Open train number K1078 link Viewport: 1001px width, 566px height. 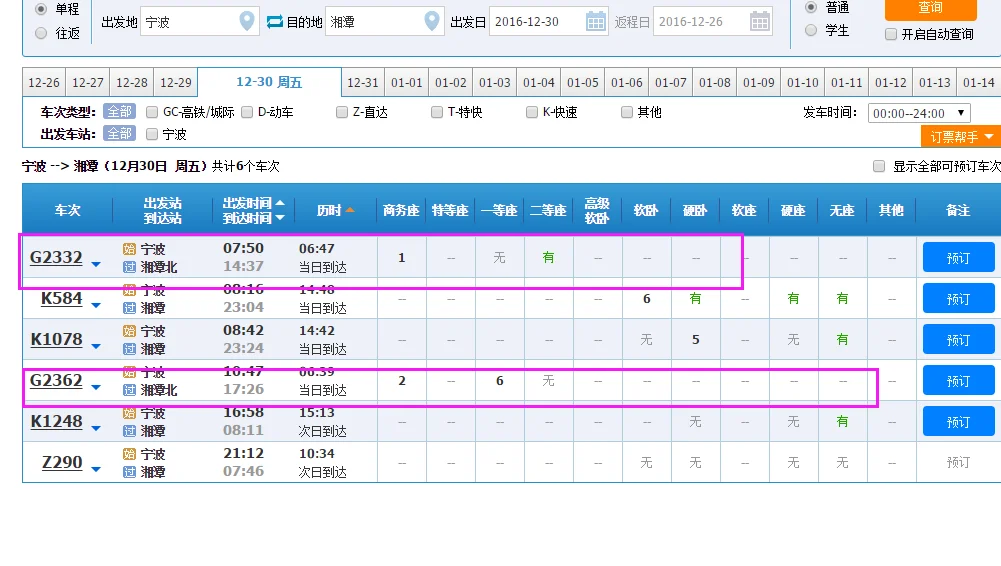[56, 339]
